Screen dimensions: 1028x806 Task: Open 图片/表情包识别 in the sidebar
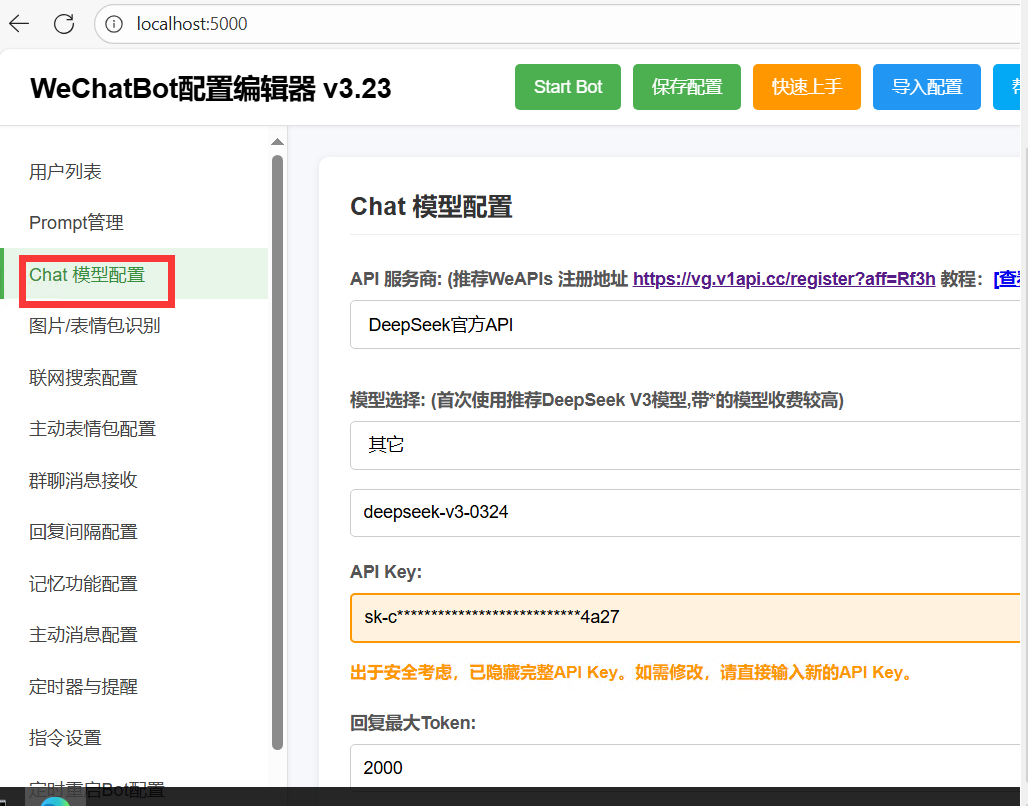[x=134, y=326]
